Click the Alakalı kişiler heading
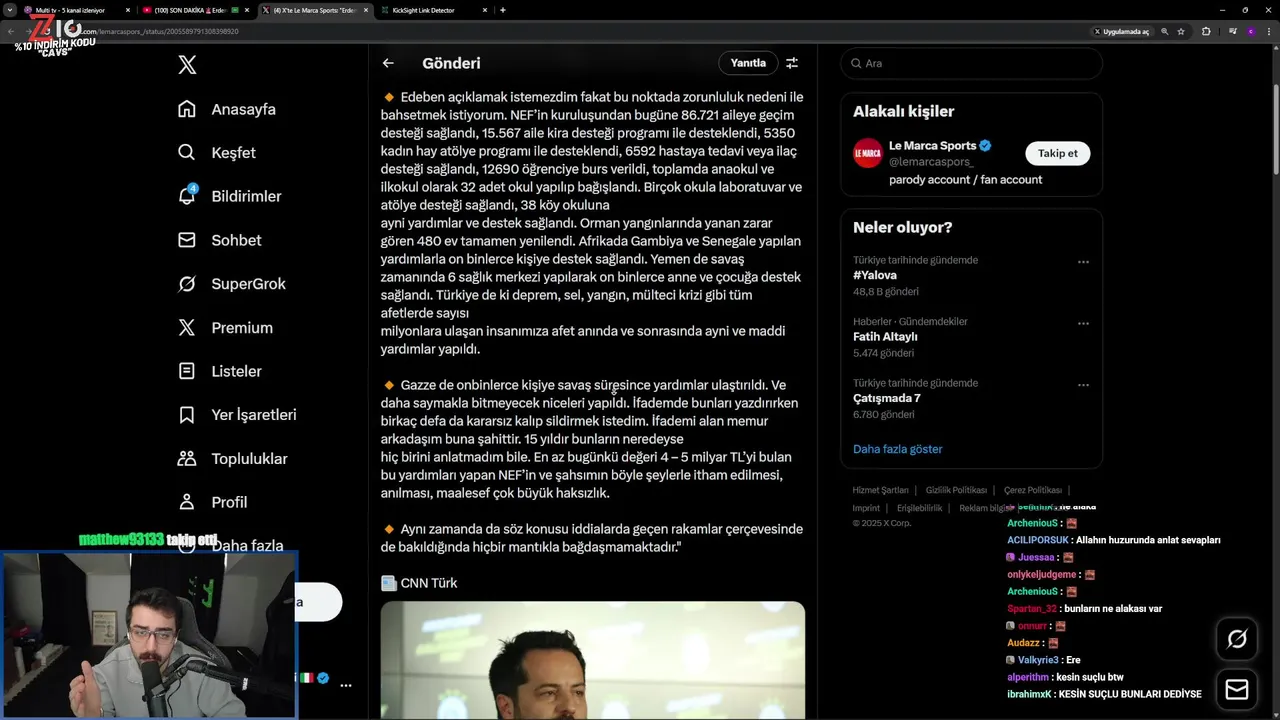This screenshot has height=720, width=1280. [x=903, y=111]
